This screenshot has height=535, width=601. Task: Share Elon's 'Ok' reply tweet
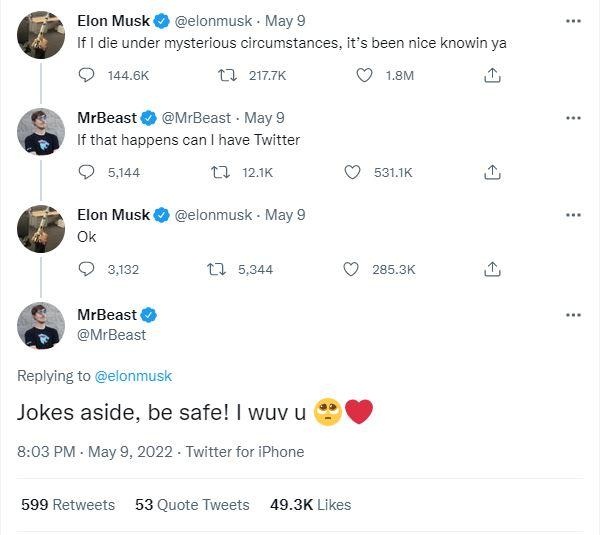pyautogui.click(x=492, y=269)
